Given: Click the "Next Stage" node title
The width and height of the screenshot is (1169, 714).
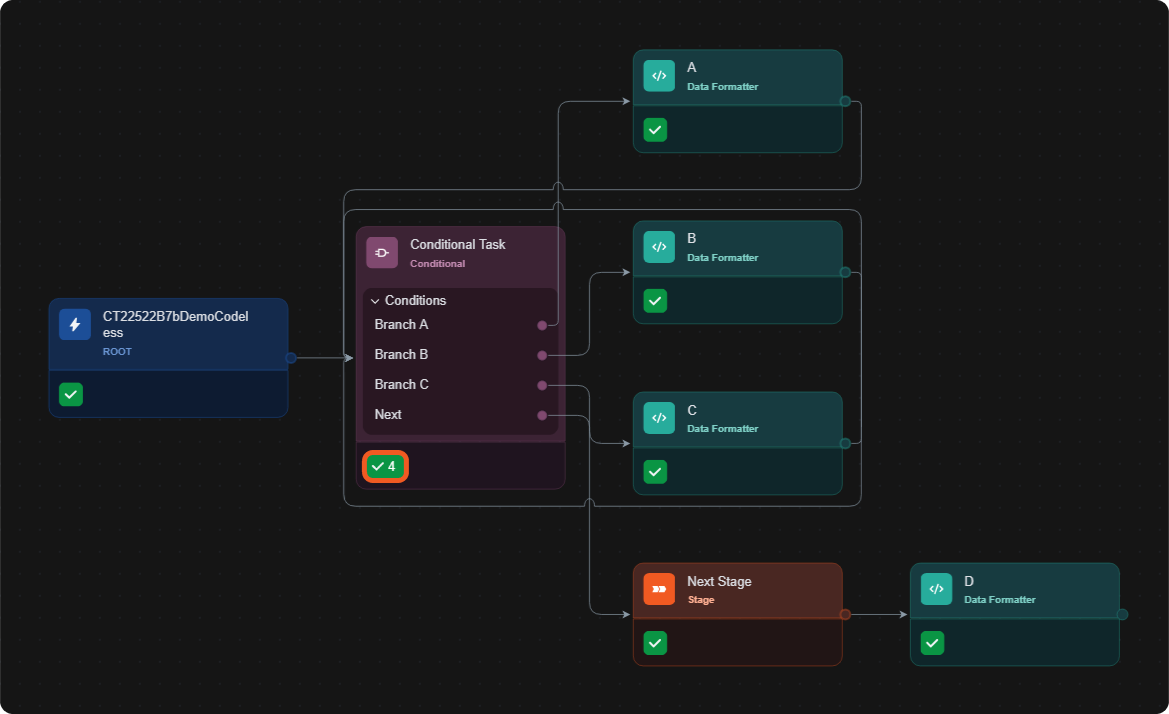Looking at the screenshot, I should coord(719,581).
